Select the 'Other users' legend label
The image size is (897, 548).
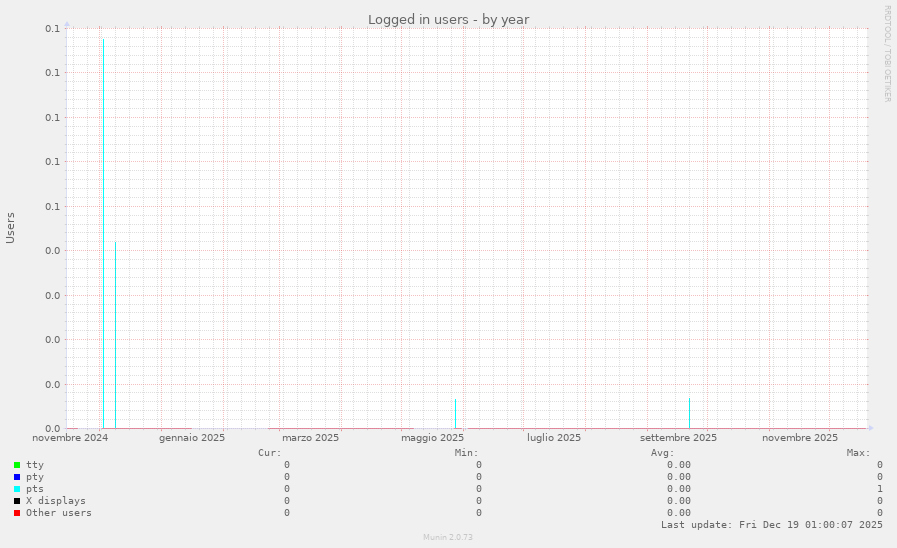point(58,513)
